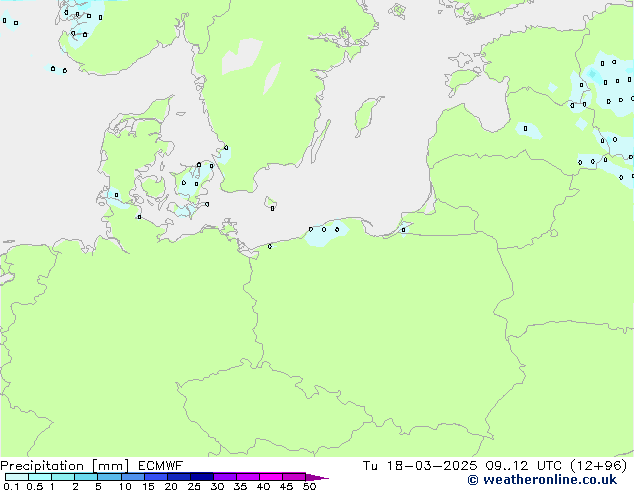Image resolution: width=634 pixels, height=490 pixels.
Task: Select the 30–35 mm purple legend swatch
Action: 225,477
